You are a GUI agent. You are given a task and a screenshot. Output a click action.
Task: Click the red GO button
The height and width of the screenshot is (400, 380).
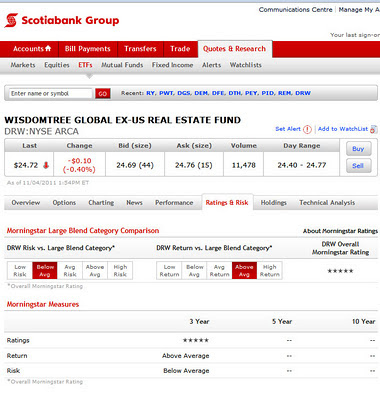click(x=103, y=94)
